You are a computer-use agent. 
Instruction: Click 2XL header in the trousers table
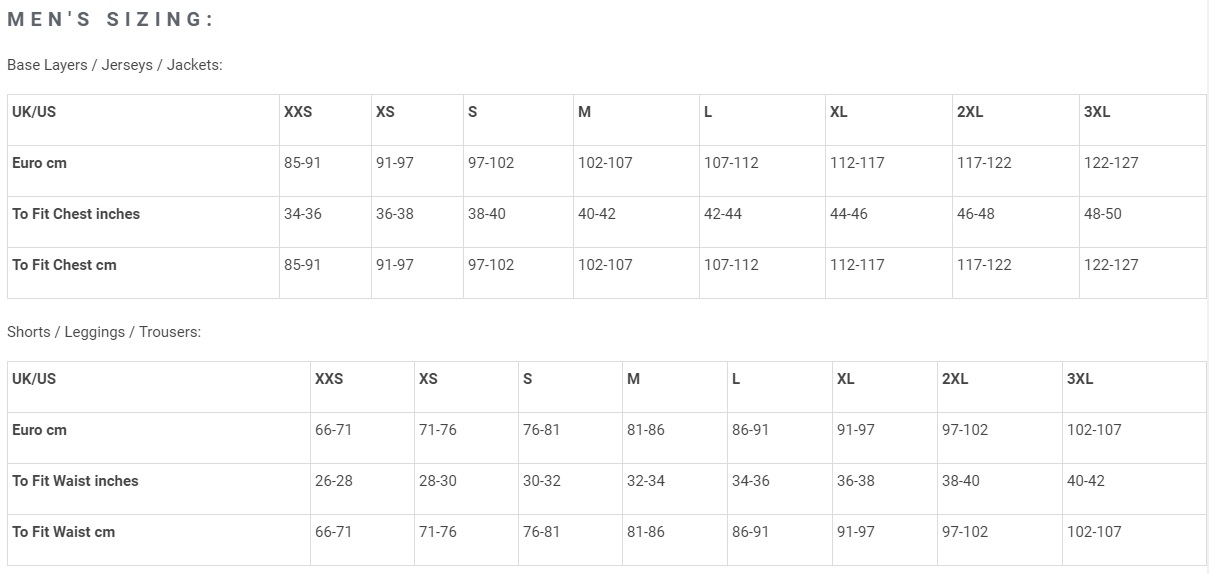[x=955, y=379]
